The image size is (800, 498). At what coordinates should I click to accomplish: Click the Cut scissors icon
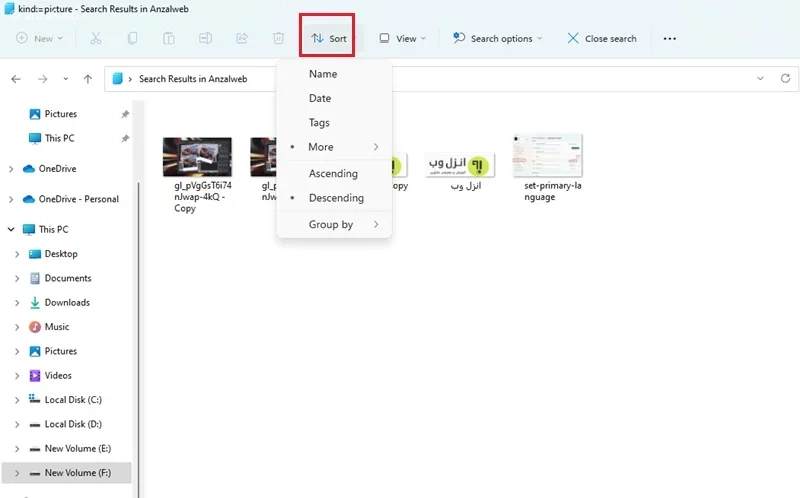point(96,38)
